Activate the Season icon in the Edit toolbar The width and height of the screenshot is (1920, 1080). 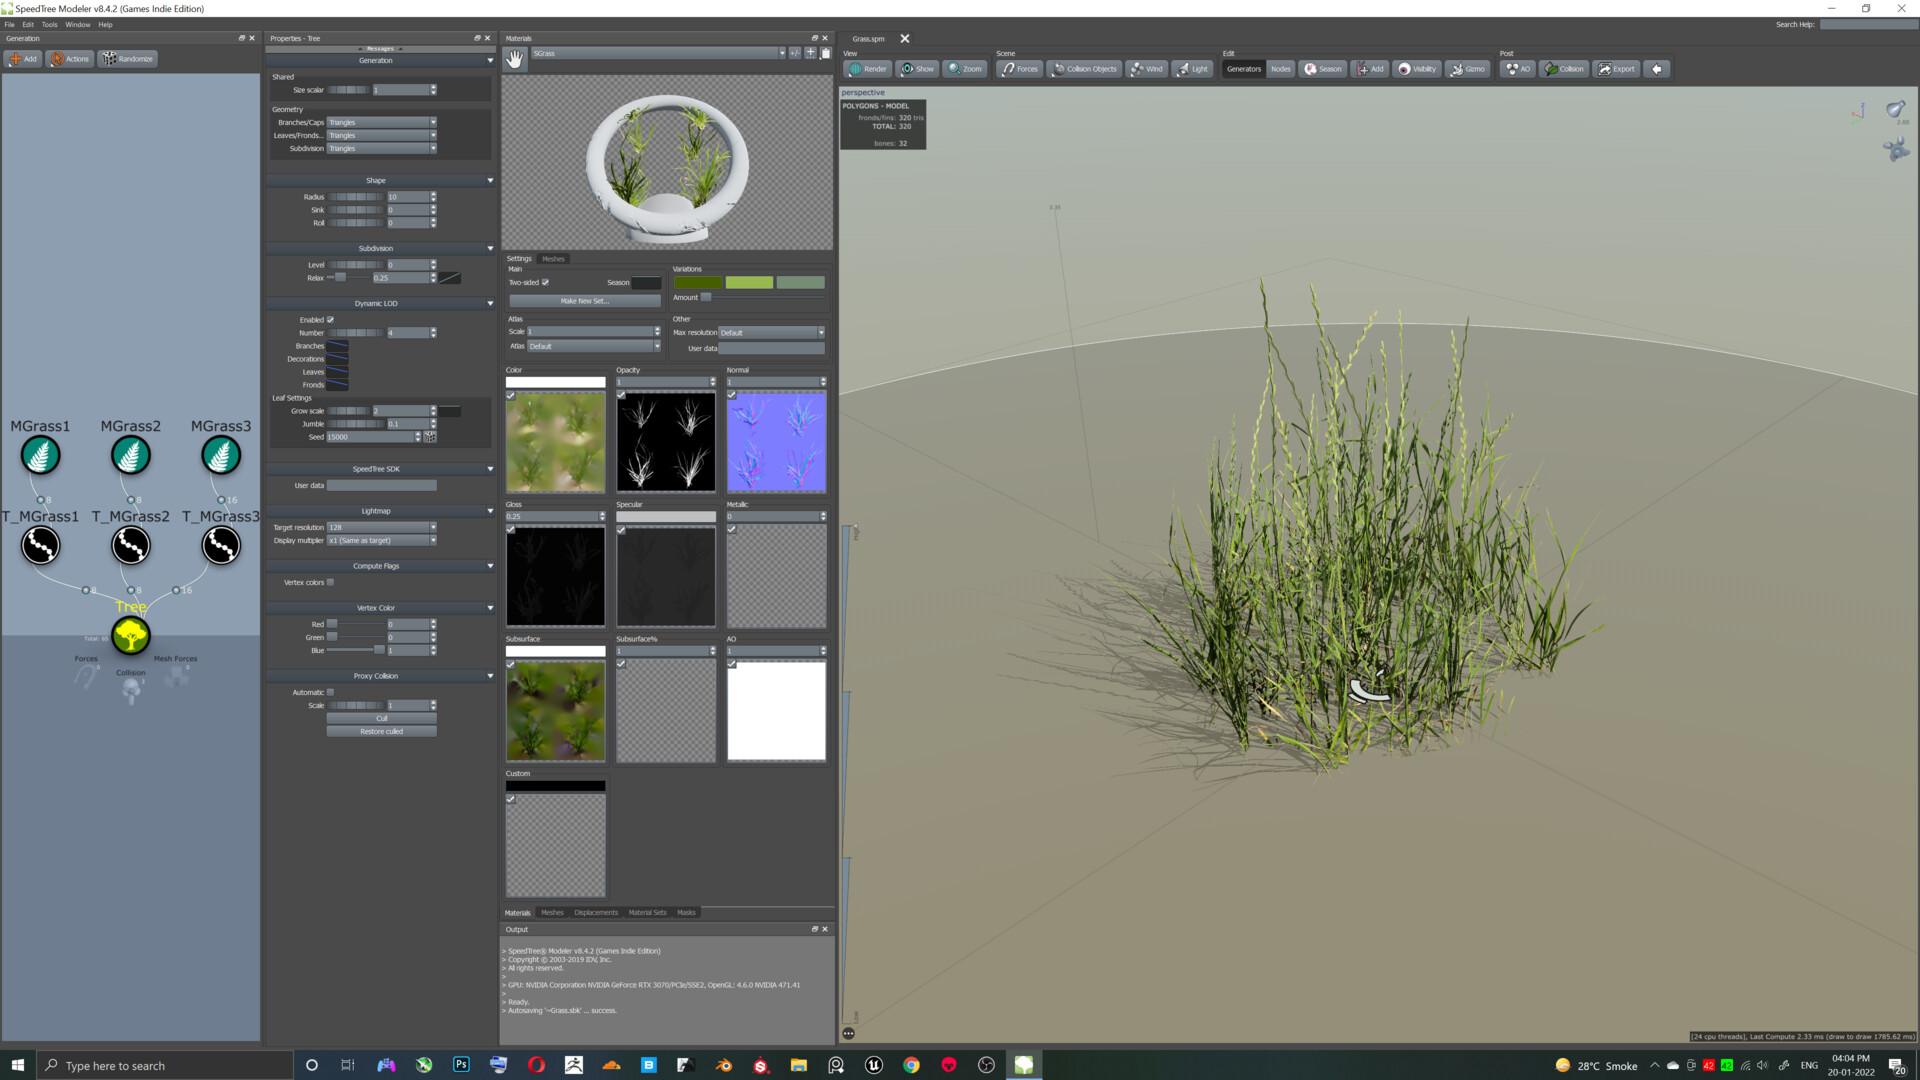click(1322, 68)
